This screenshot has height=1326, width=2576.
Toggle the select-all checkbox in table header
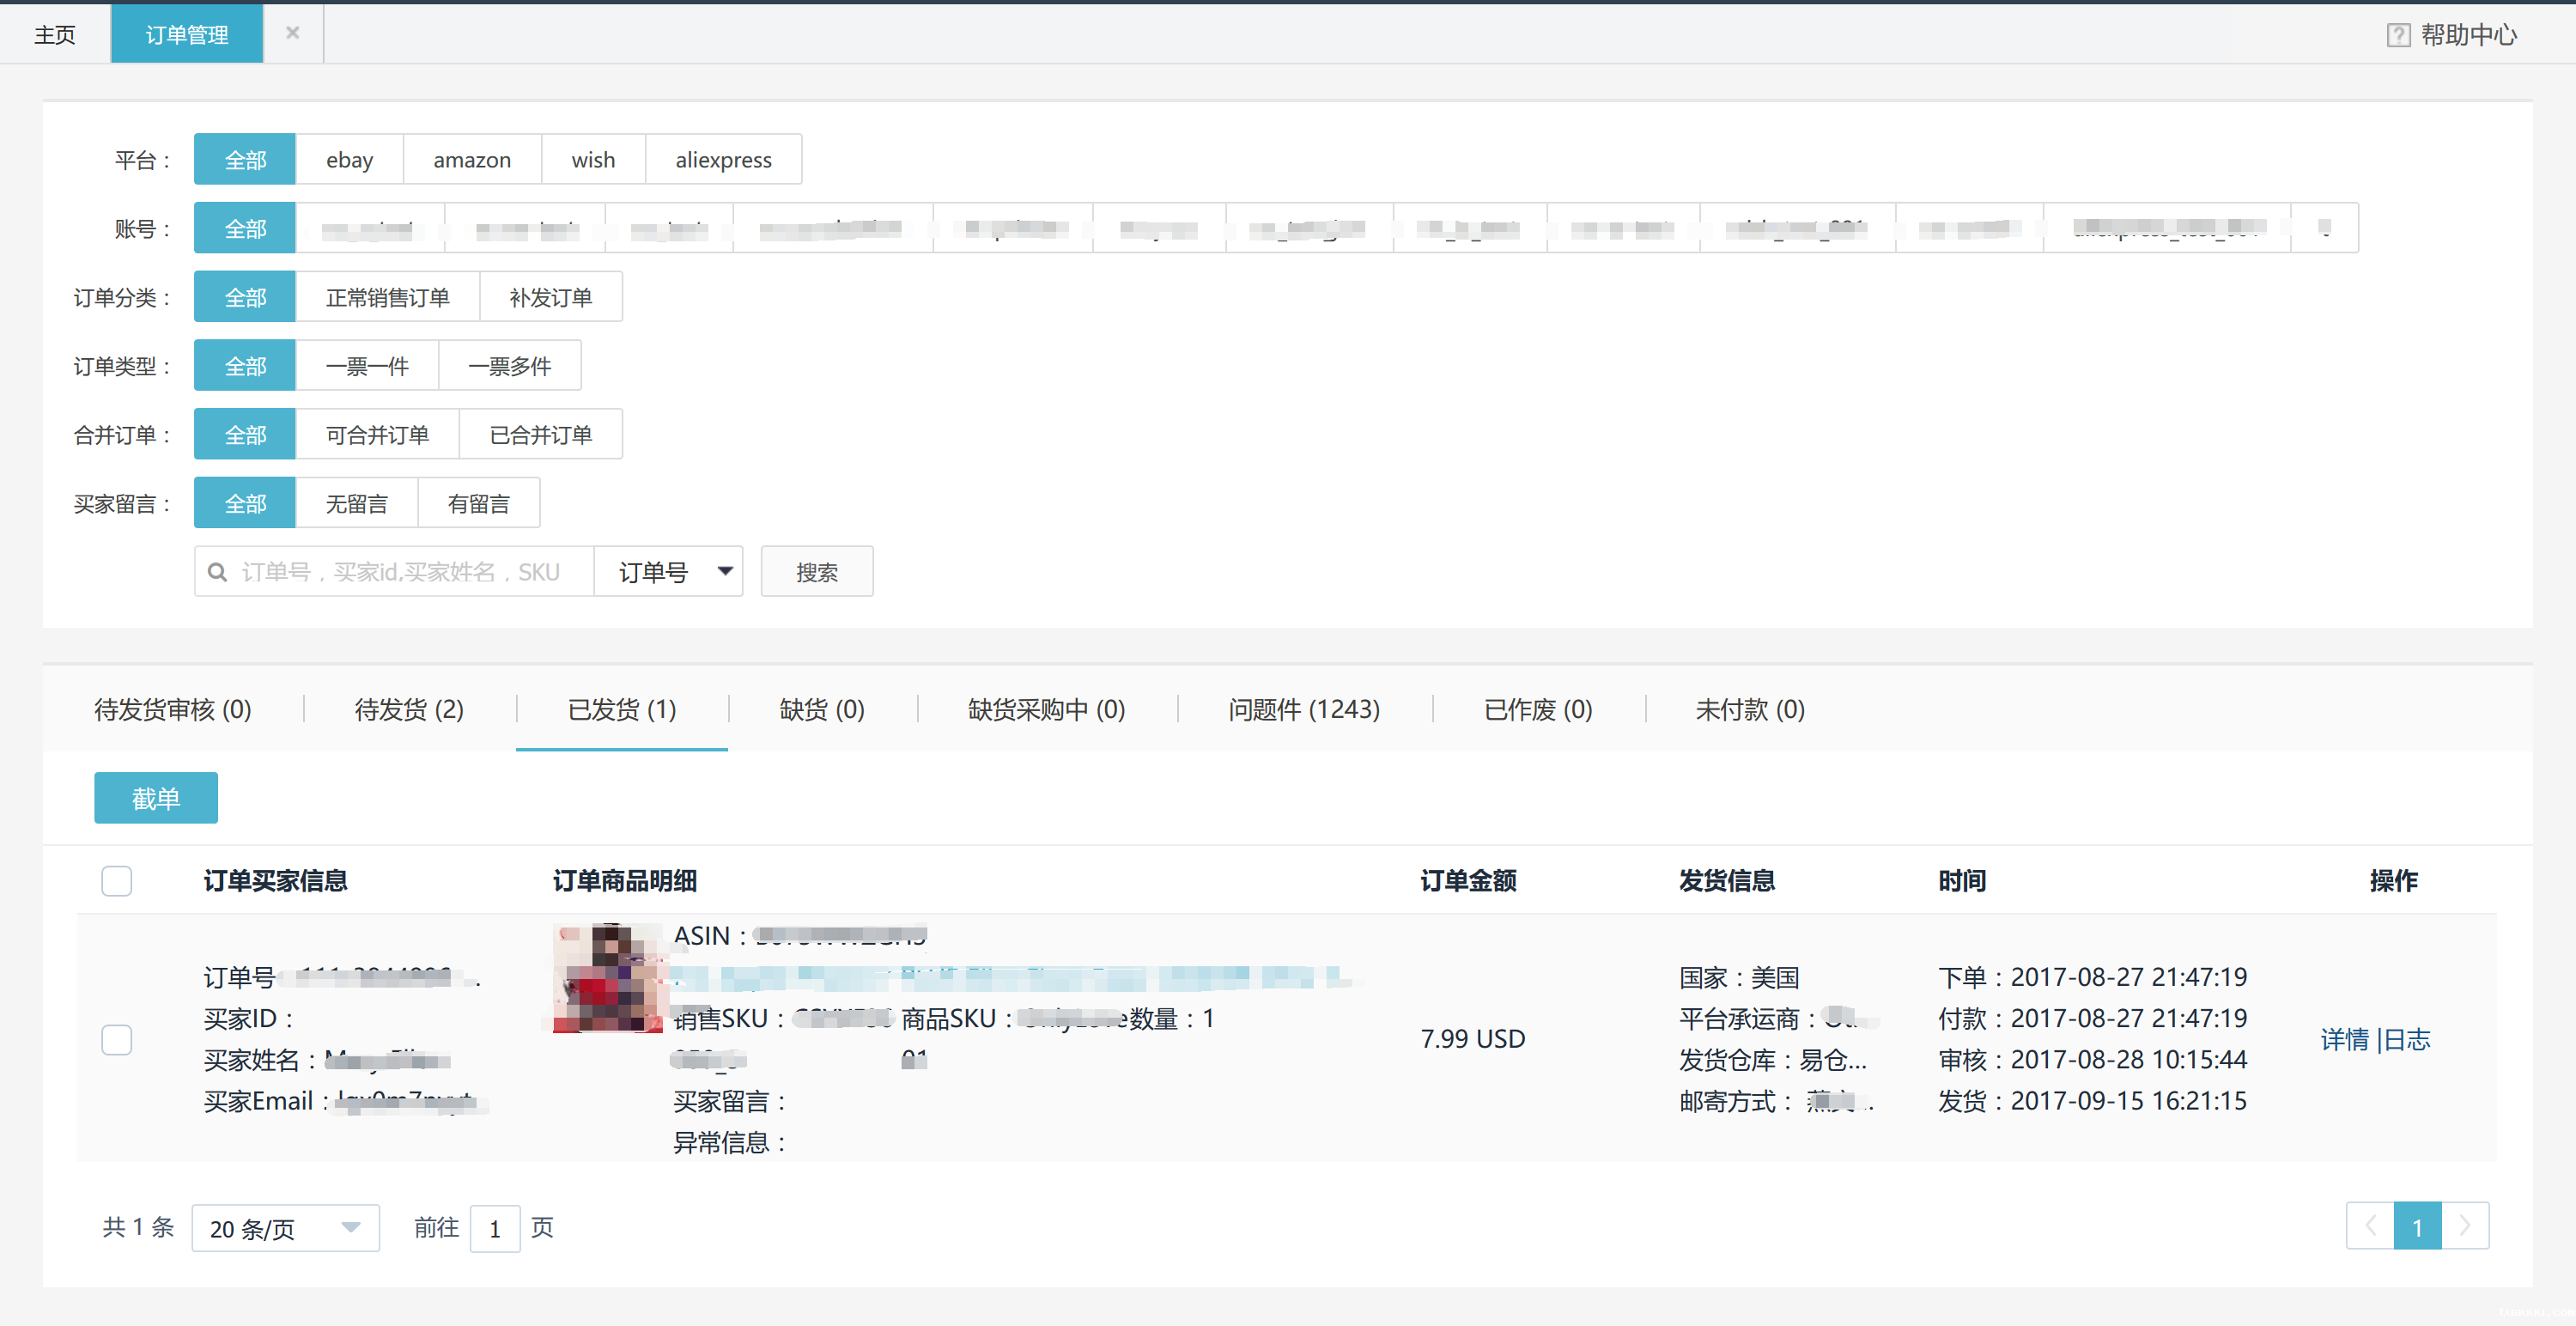[x=117, y=880]
